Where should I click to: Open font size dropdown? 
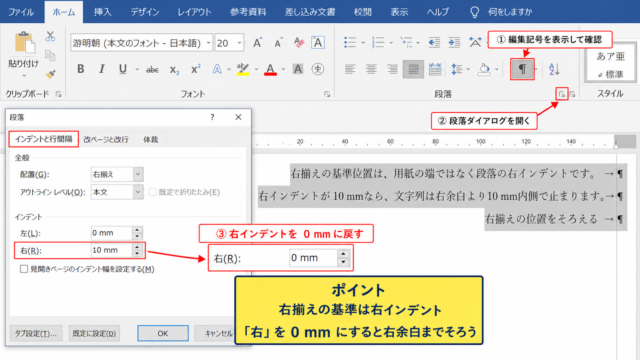(x=239, y=43)
